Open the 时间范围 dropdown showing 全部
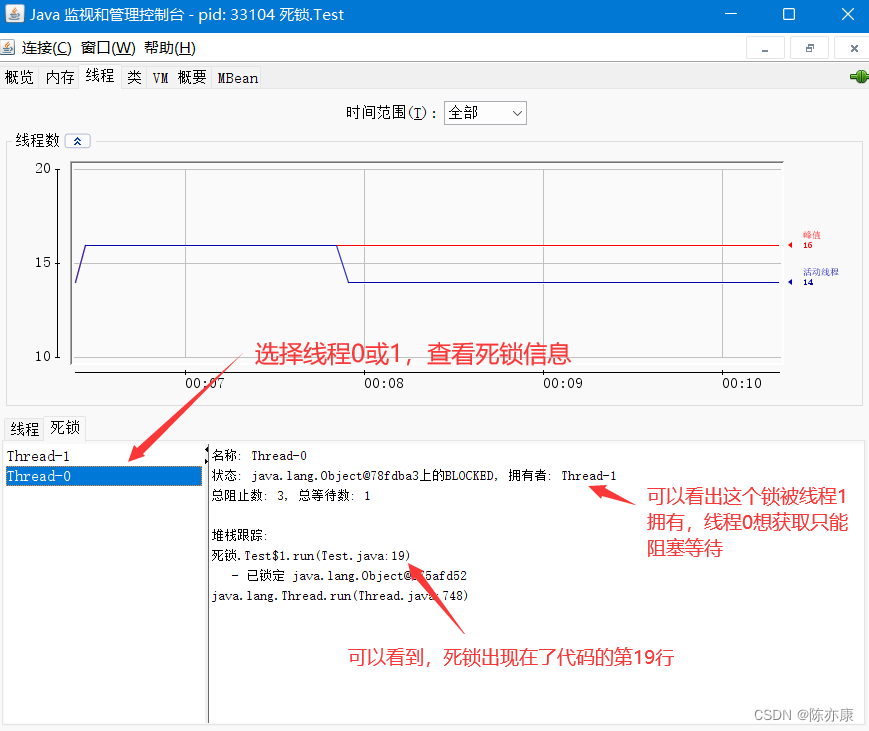869x731 pixels. 485,113
